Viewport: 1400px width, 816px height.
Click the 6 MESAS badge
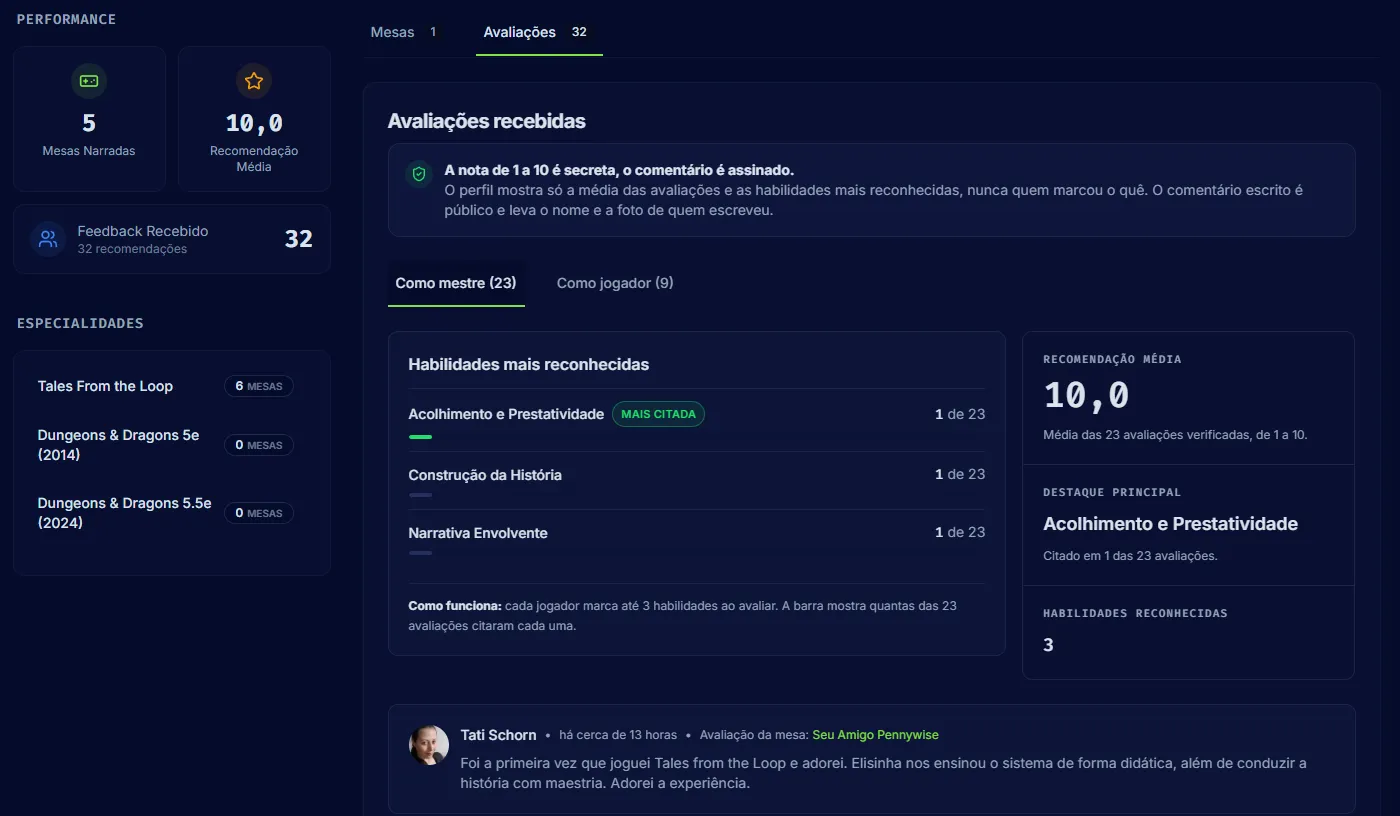[x=259, y=386]
